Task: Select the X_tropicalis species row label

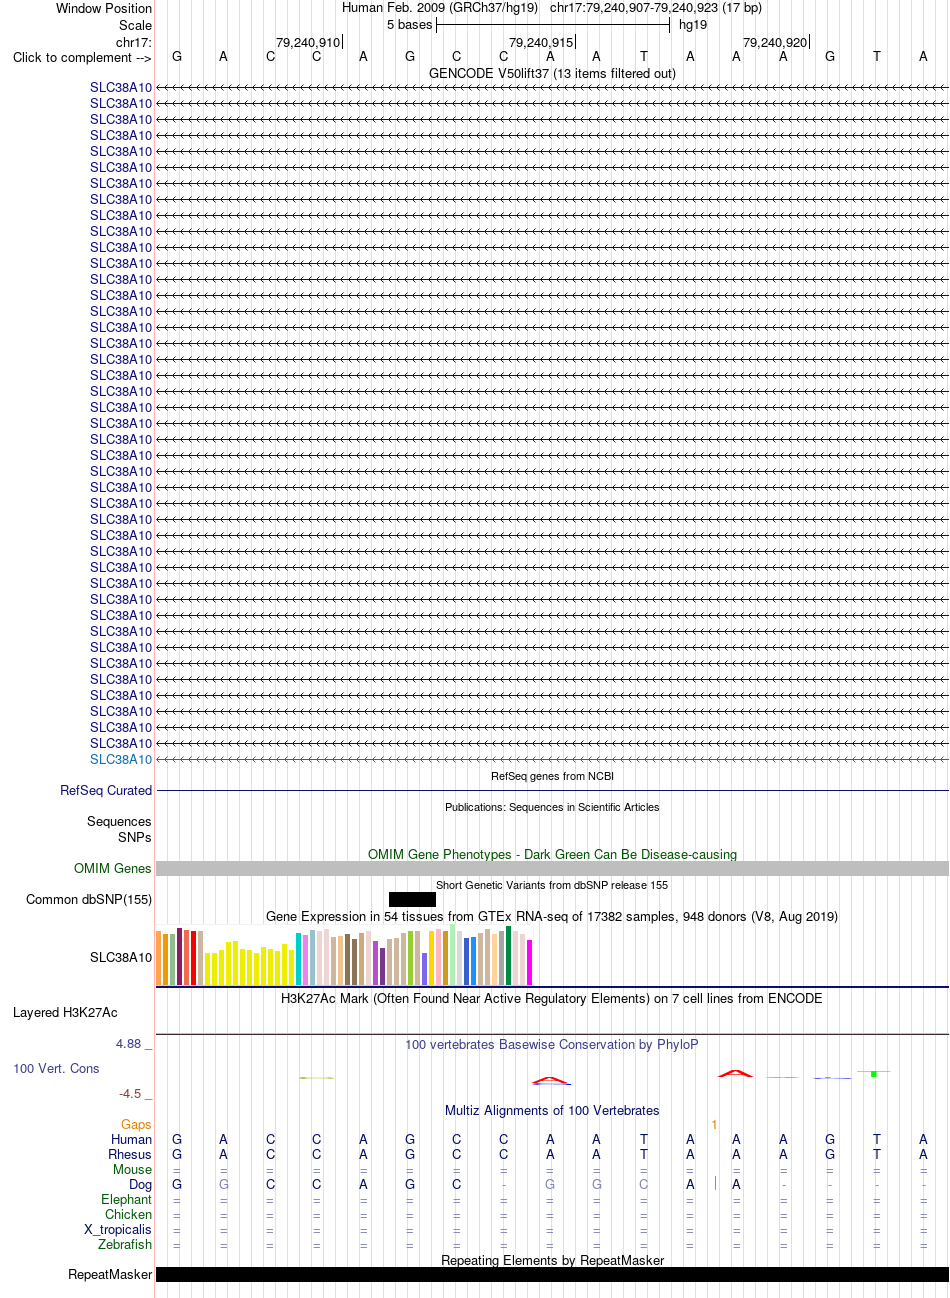Action: pos(118,1229)
